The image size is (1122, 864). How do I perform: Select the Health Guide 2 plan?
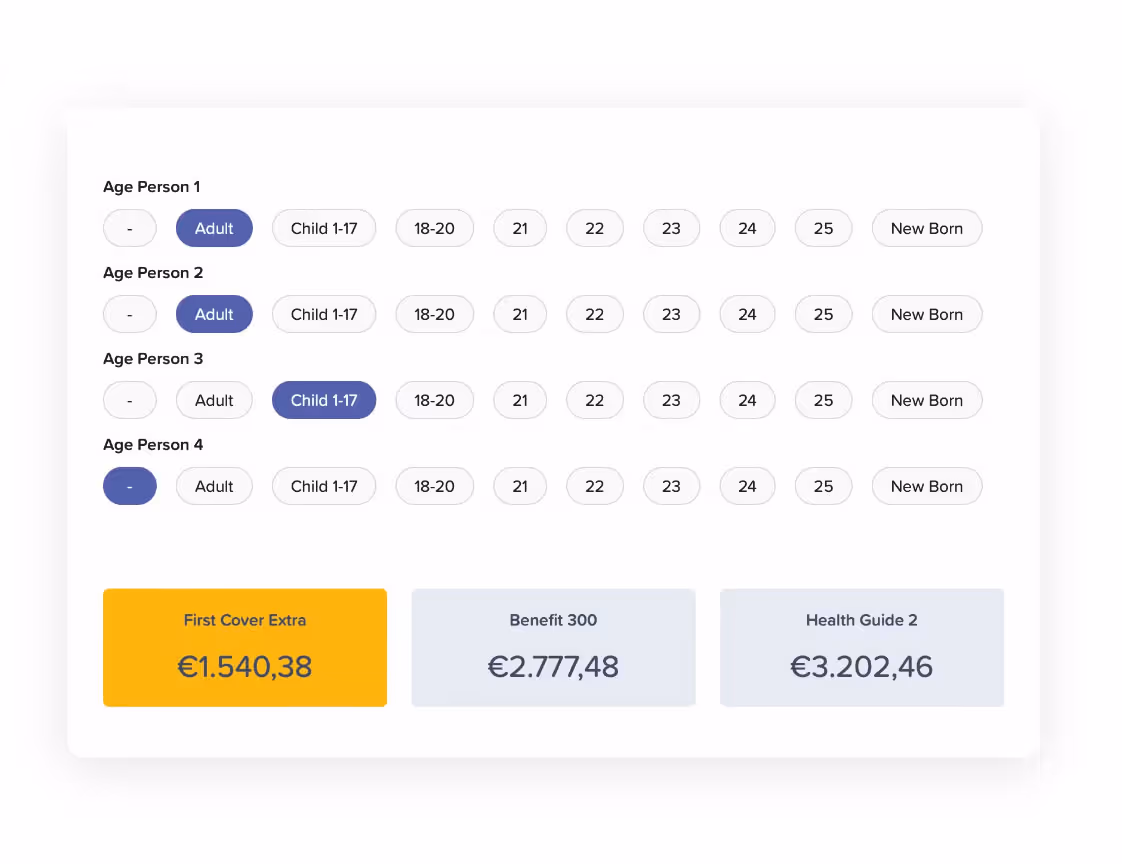[861, 647]
